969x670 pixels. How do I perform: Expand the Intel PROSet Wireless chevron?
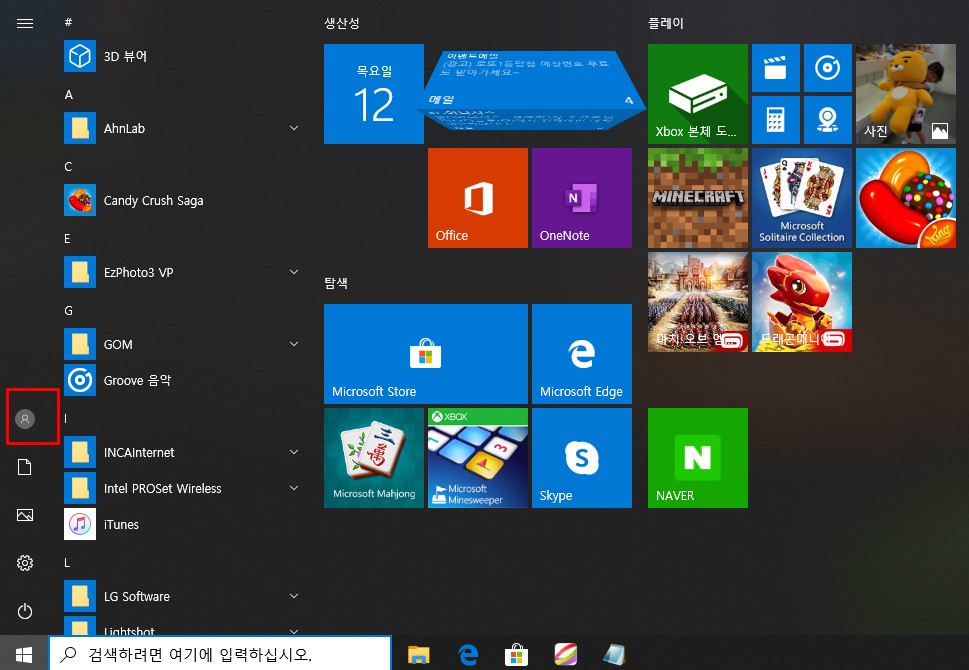tap(294, 488)
